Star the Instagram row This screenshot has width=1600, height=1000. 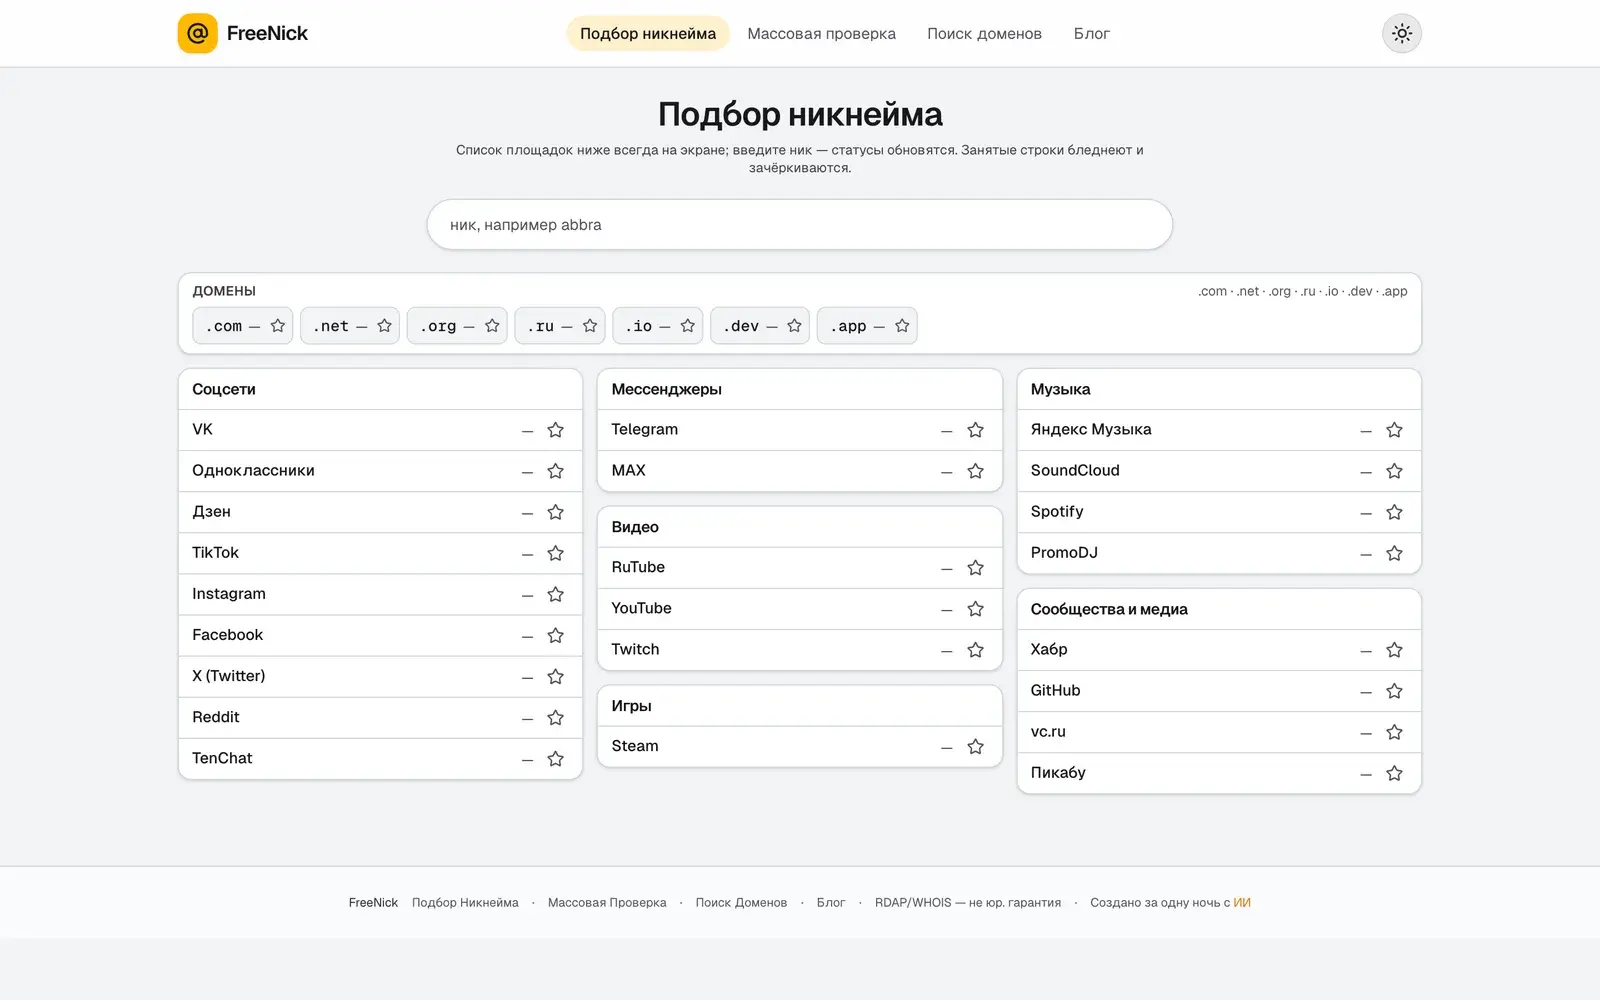pos(556,594)
